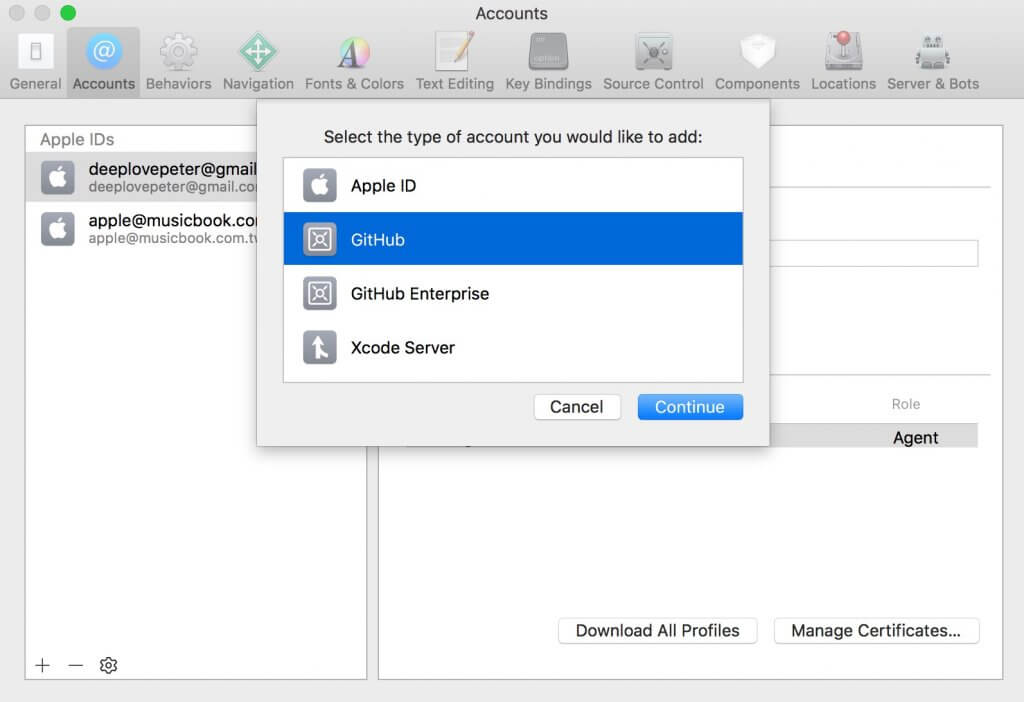Cancel the add account dialog
1024x702 pixels.
[577, 407]
